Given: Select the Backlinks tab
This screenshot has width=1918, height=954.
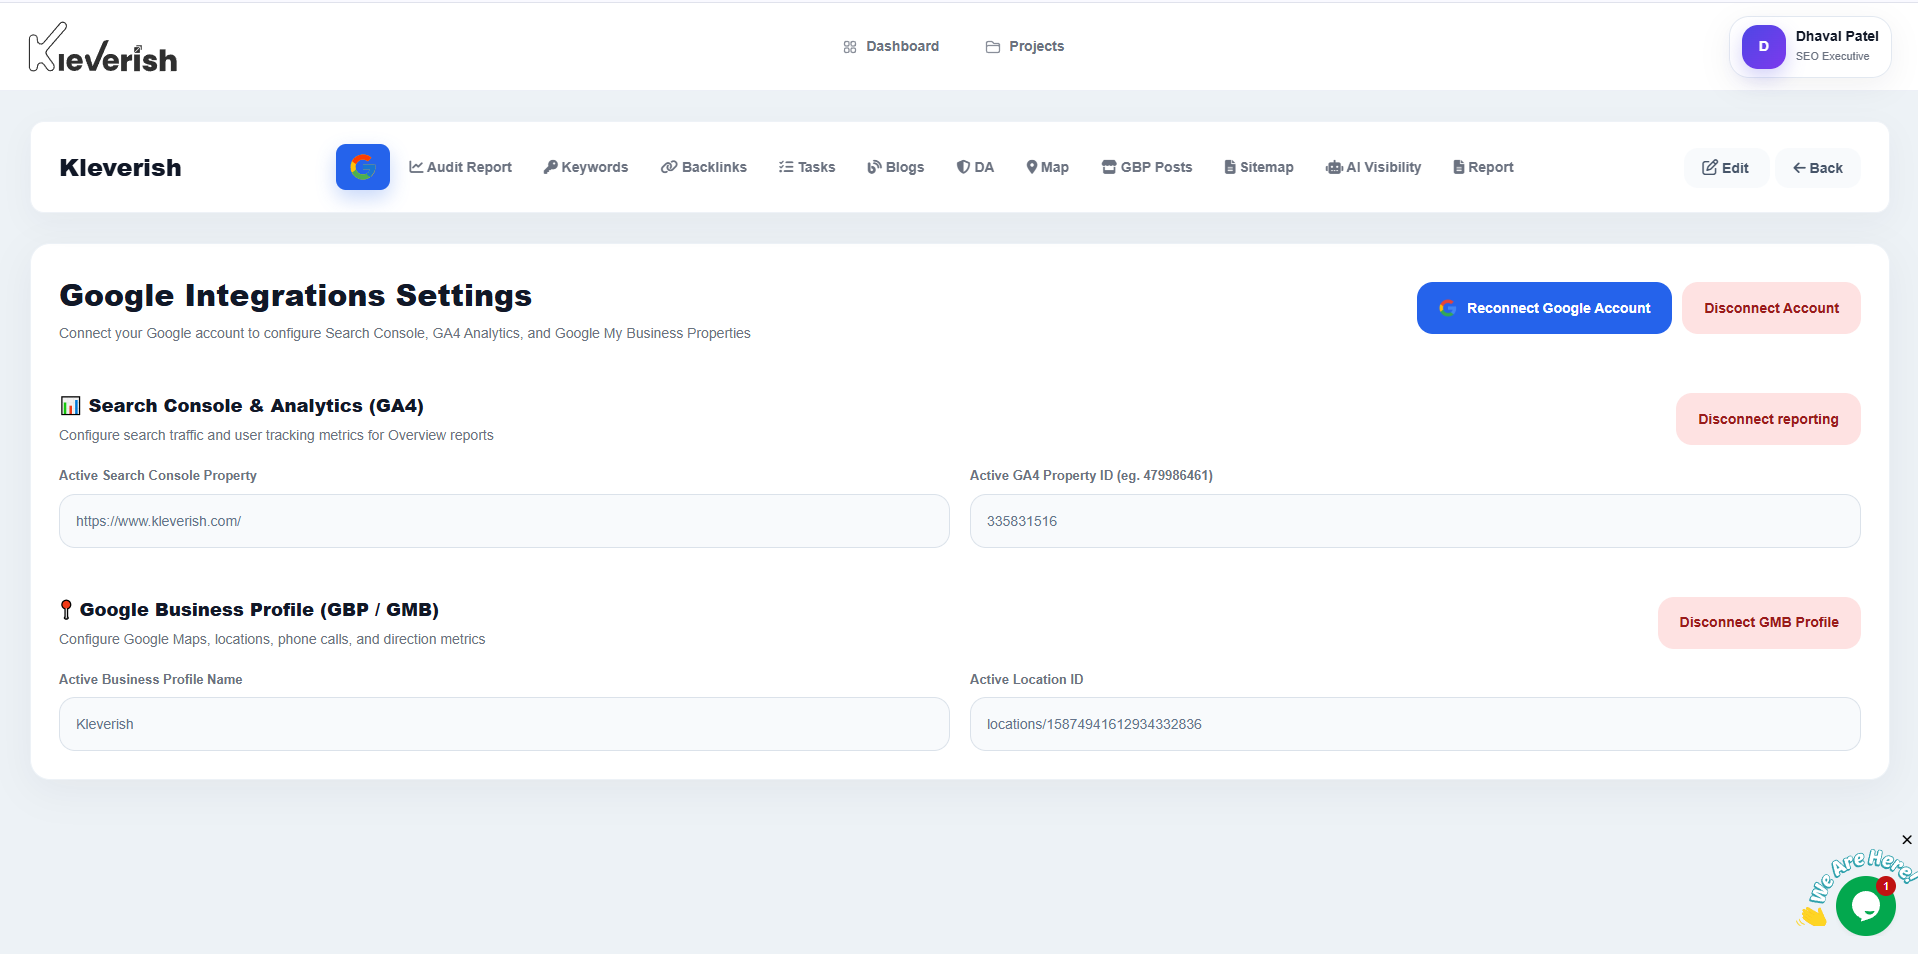Looking at the screenshot, I should pos(704,167).
